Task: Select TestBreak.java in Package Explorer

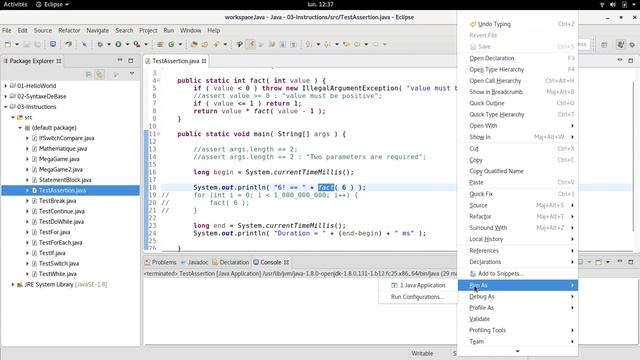Action: 58,201
